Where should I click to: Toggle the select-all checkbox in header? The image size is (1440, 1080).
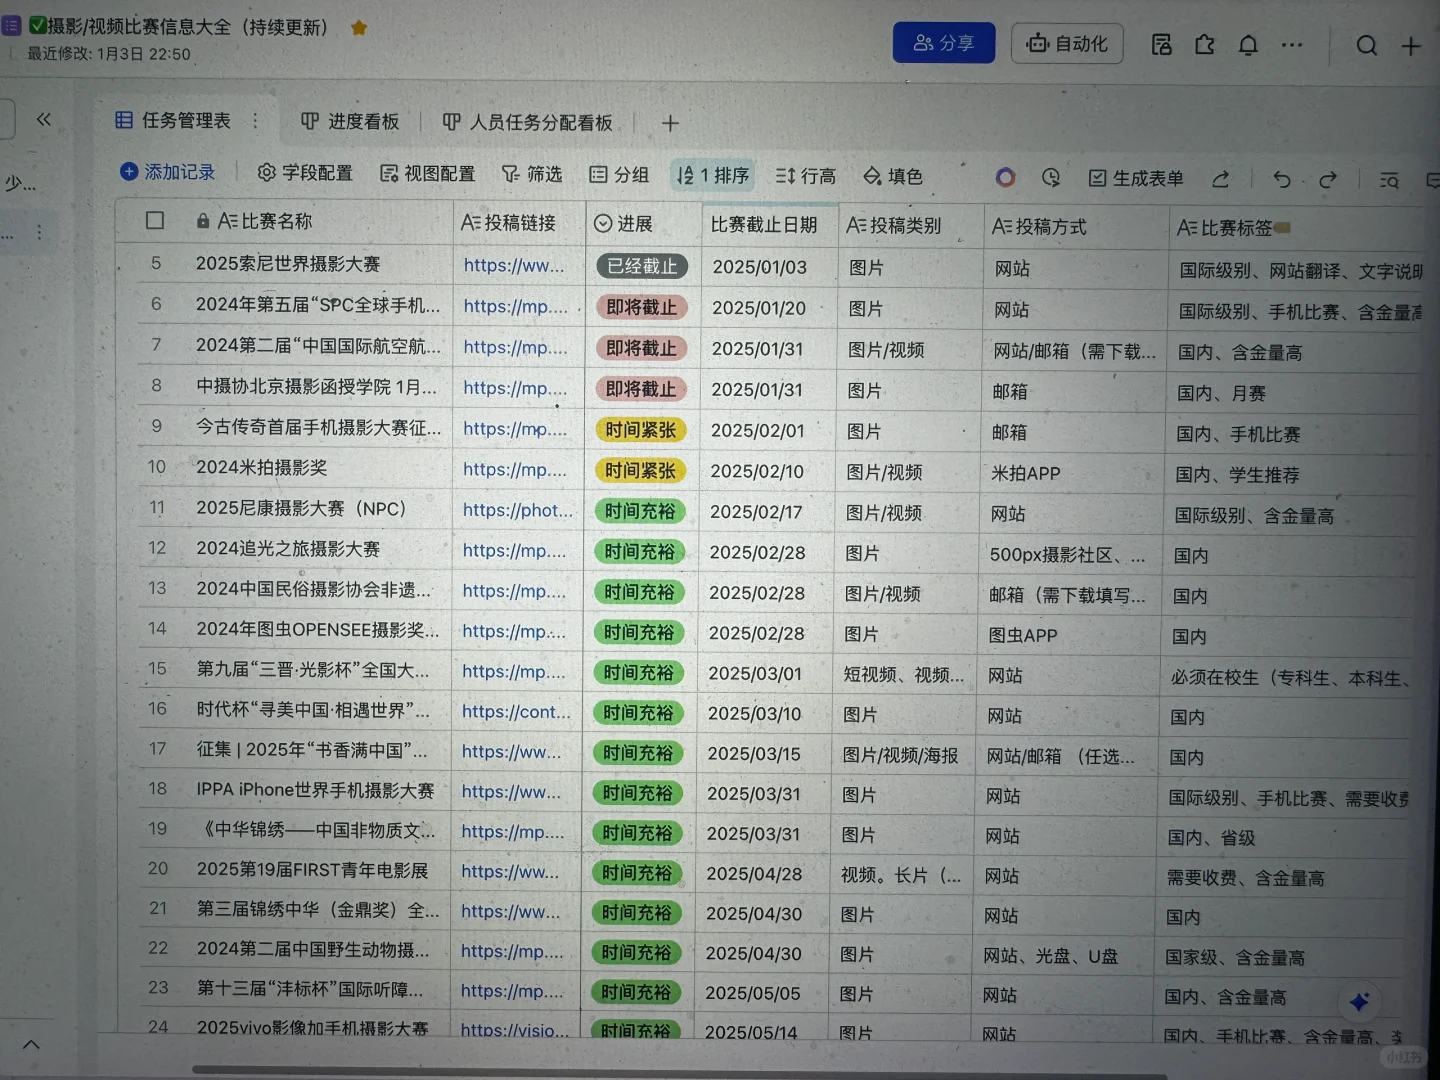click(155, 220)
